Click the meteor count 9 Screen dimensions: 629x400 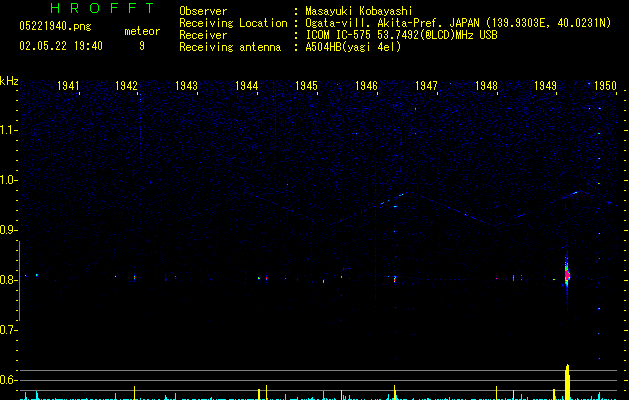point(142,46)
